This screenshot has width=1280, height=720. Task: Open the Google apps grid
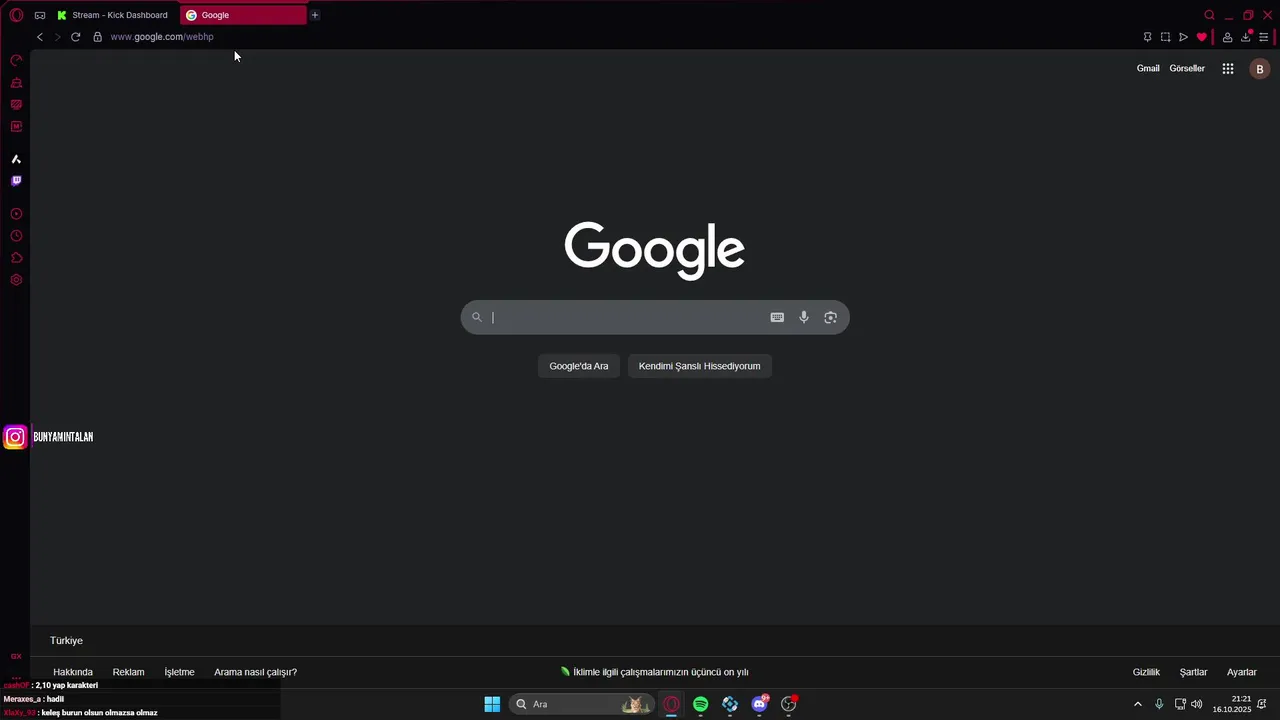click(x=1228, y=69)
